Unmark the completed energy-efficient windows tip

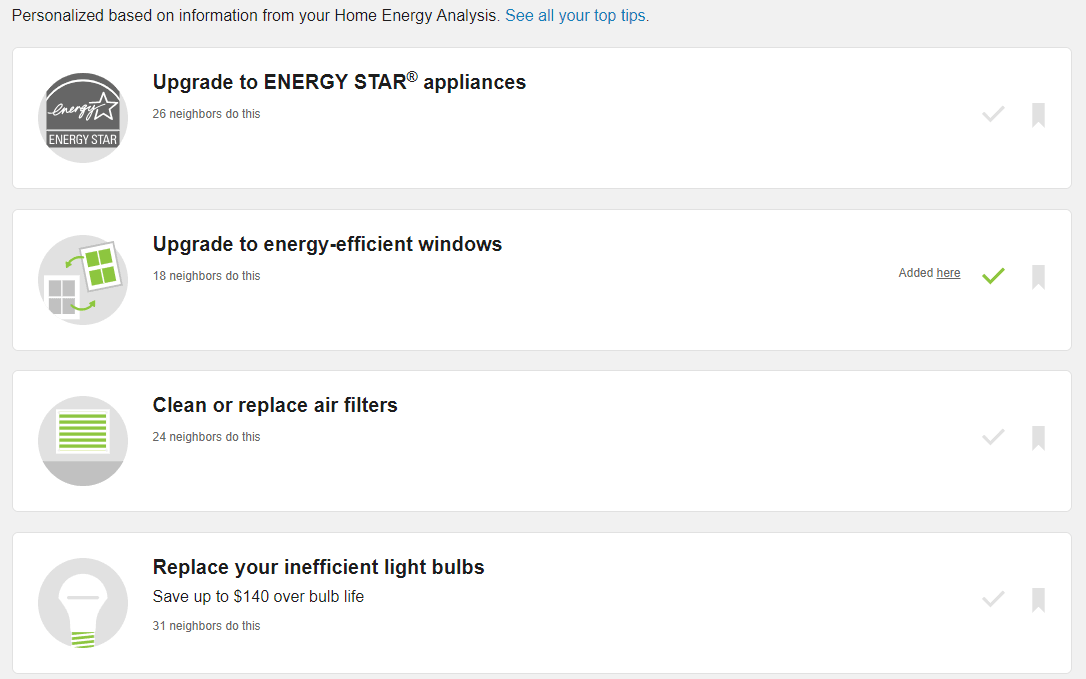point(993,275)
